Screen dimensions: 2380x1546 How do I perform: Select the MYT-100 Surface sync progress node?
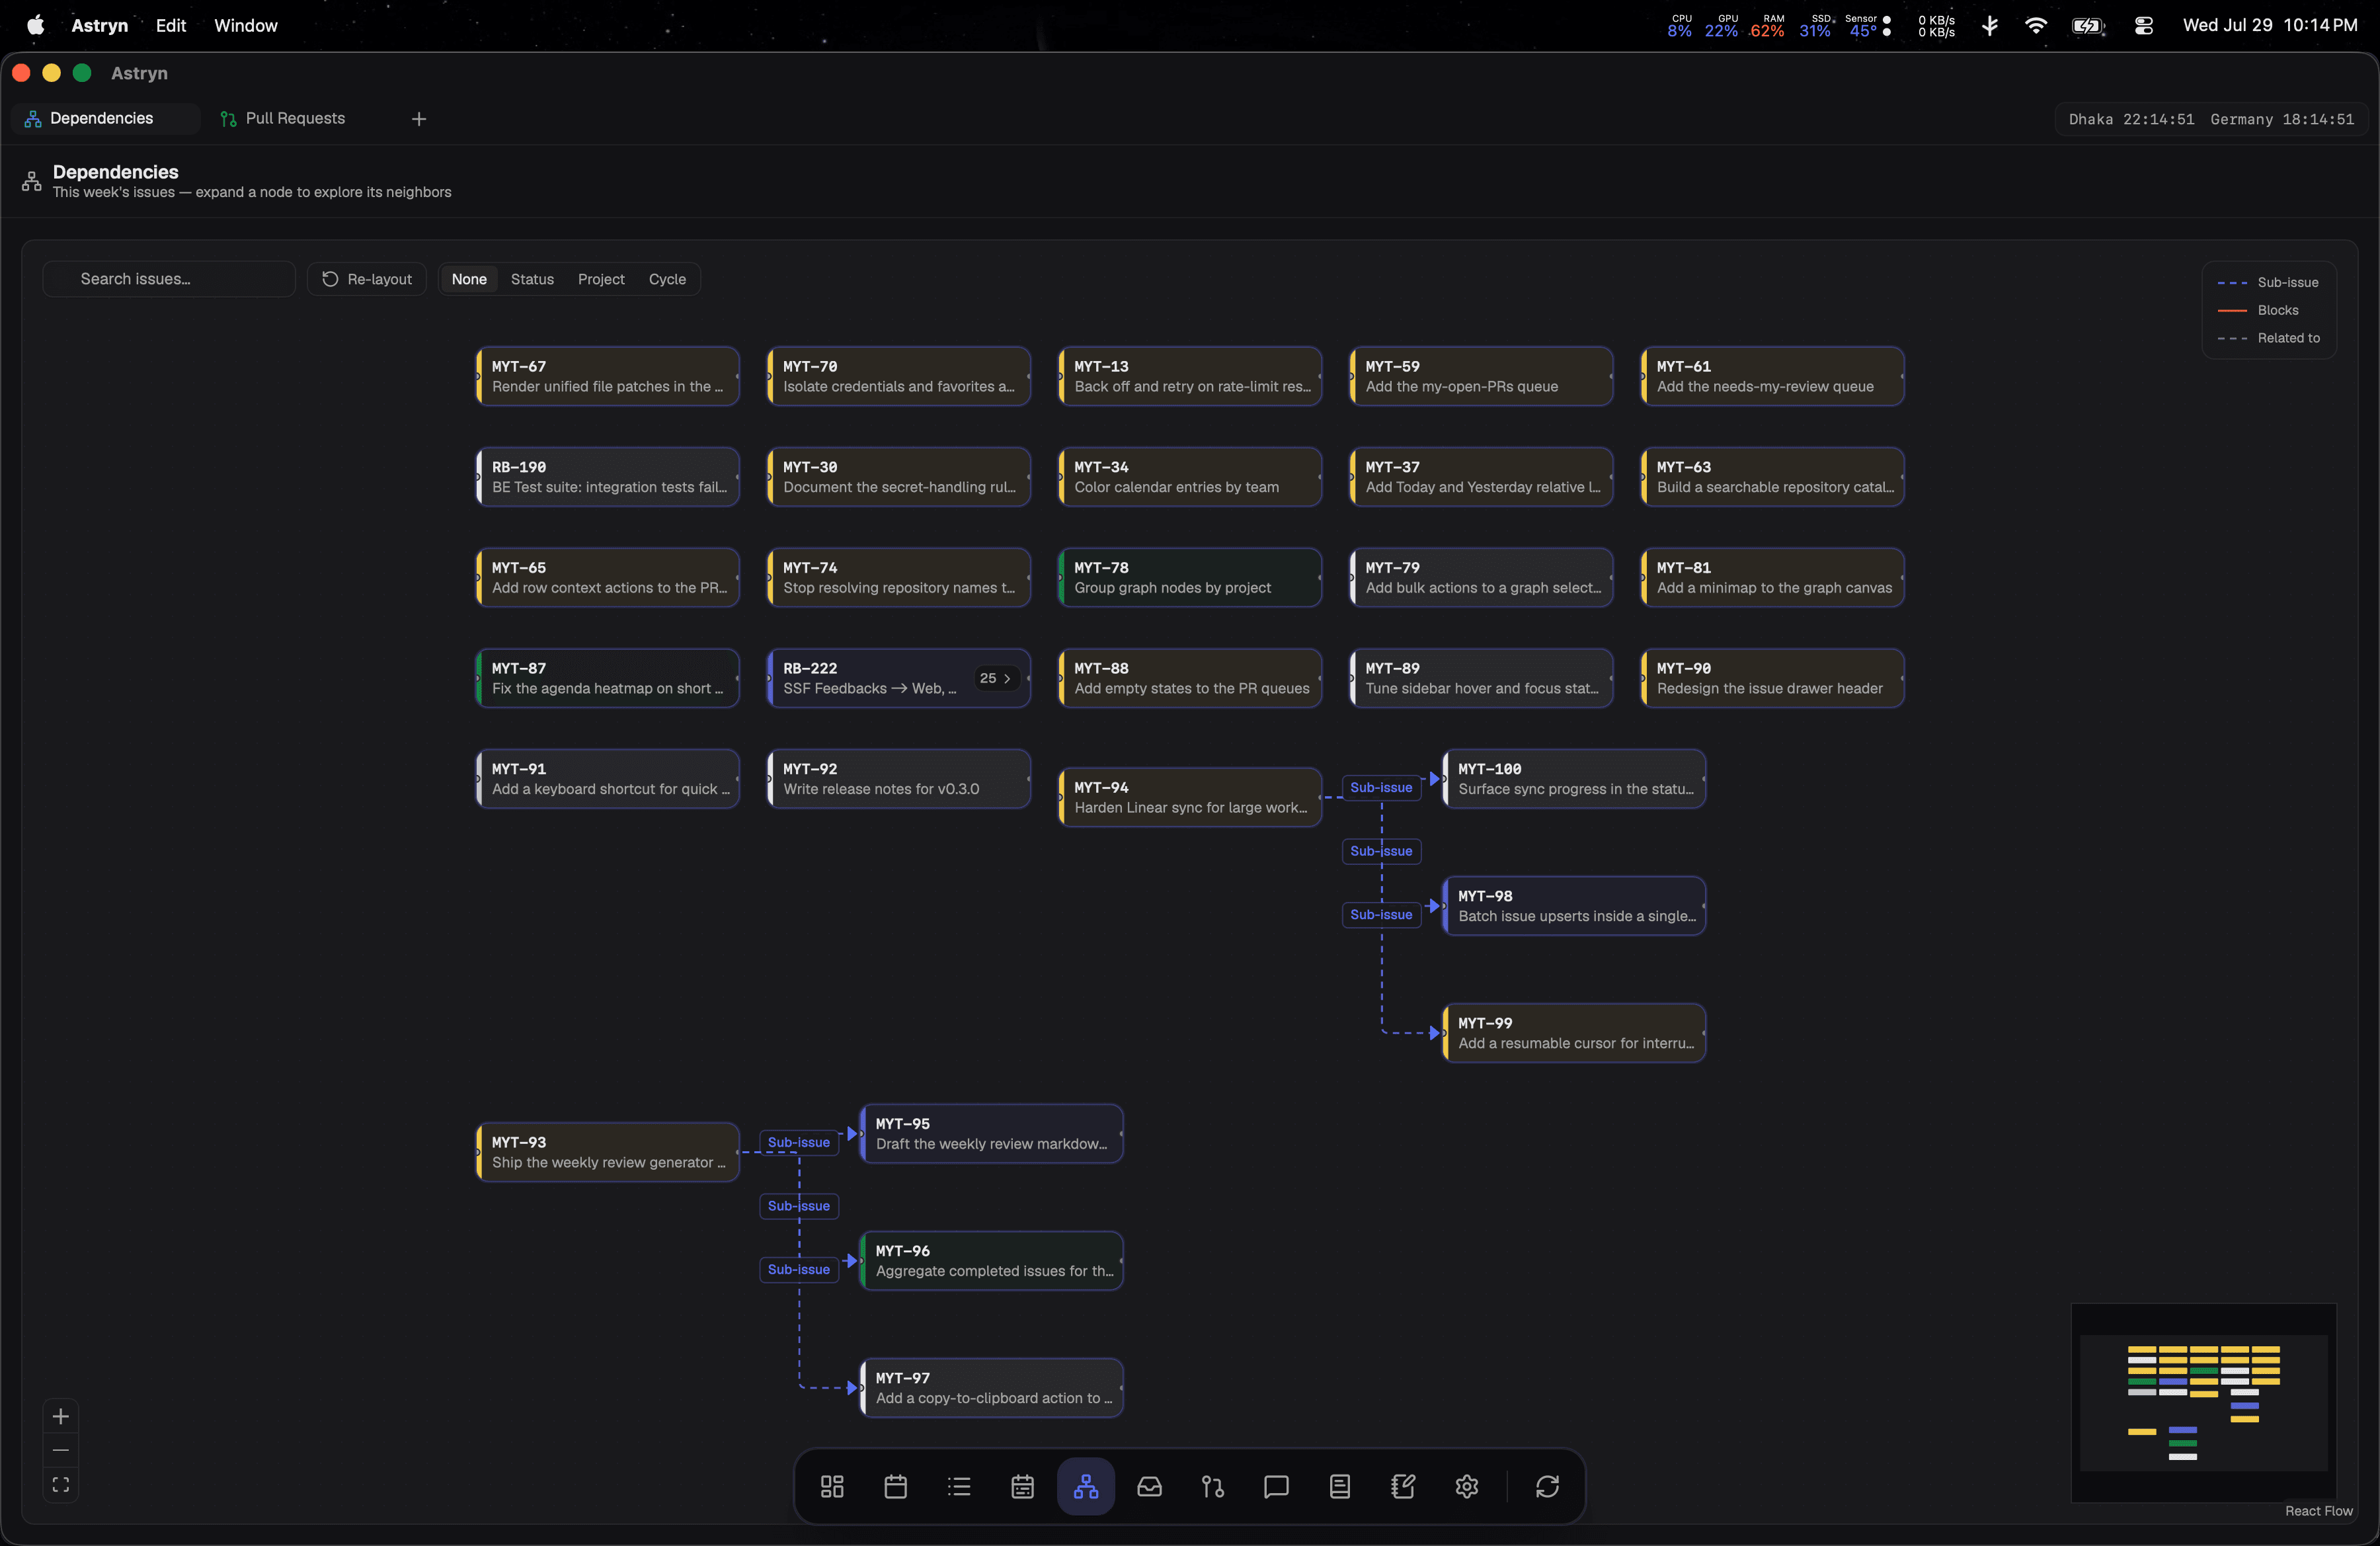[1574, 779]
